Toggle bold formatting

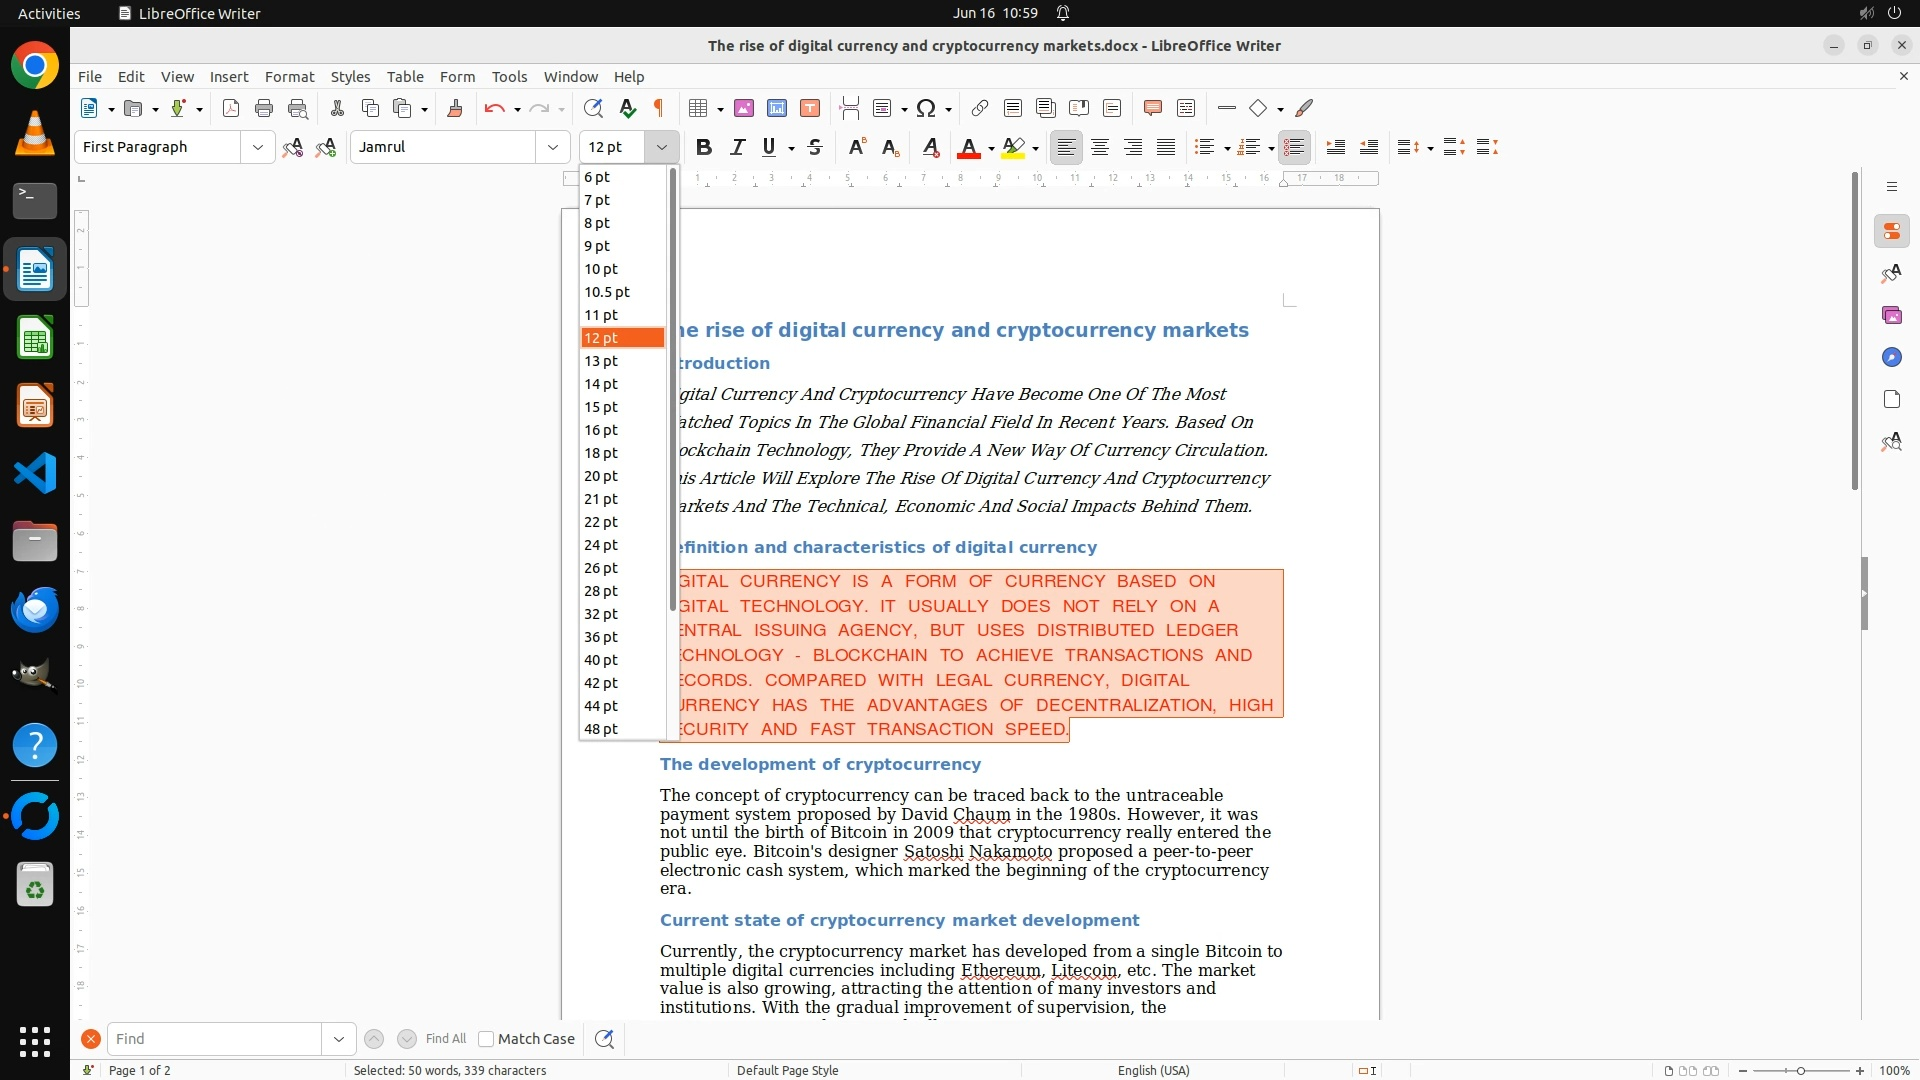pos(704,147)
